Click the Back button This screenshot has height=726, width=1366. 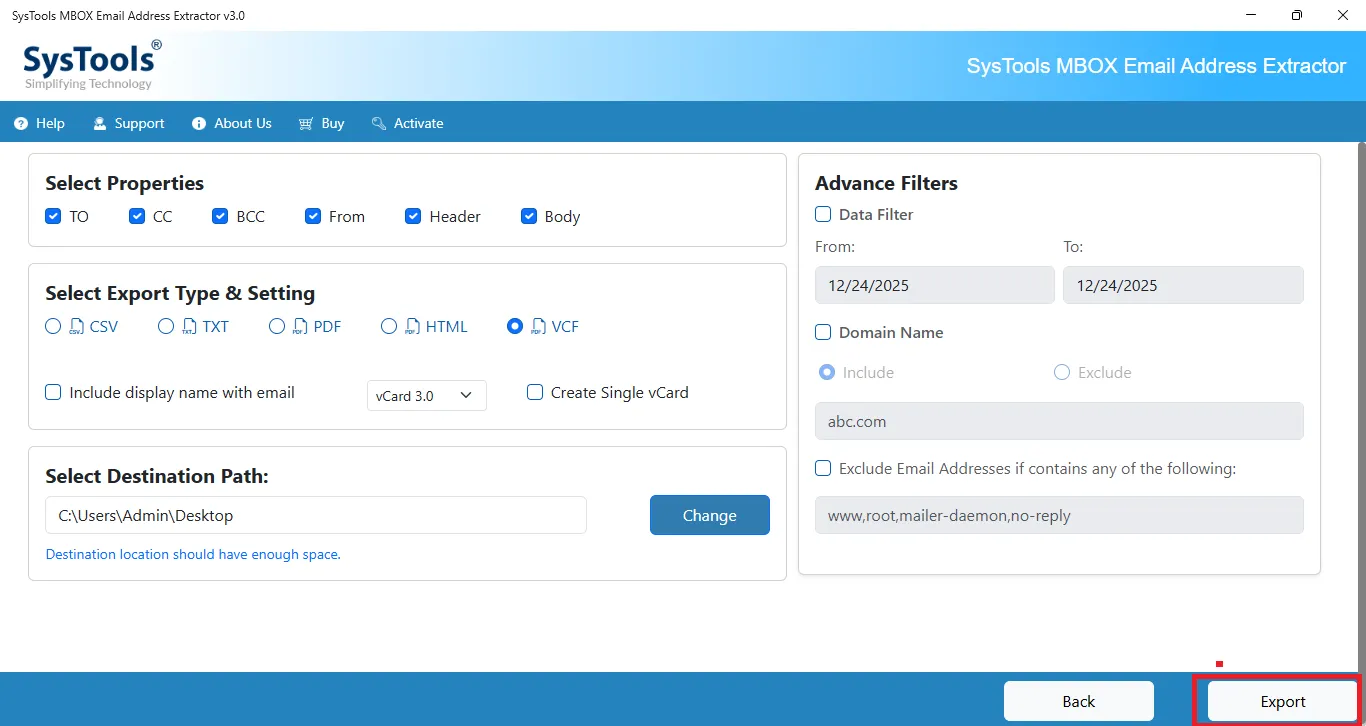(x=1079, y=701)
